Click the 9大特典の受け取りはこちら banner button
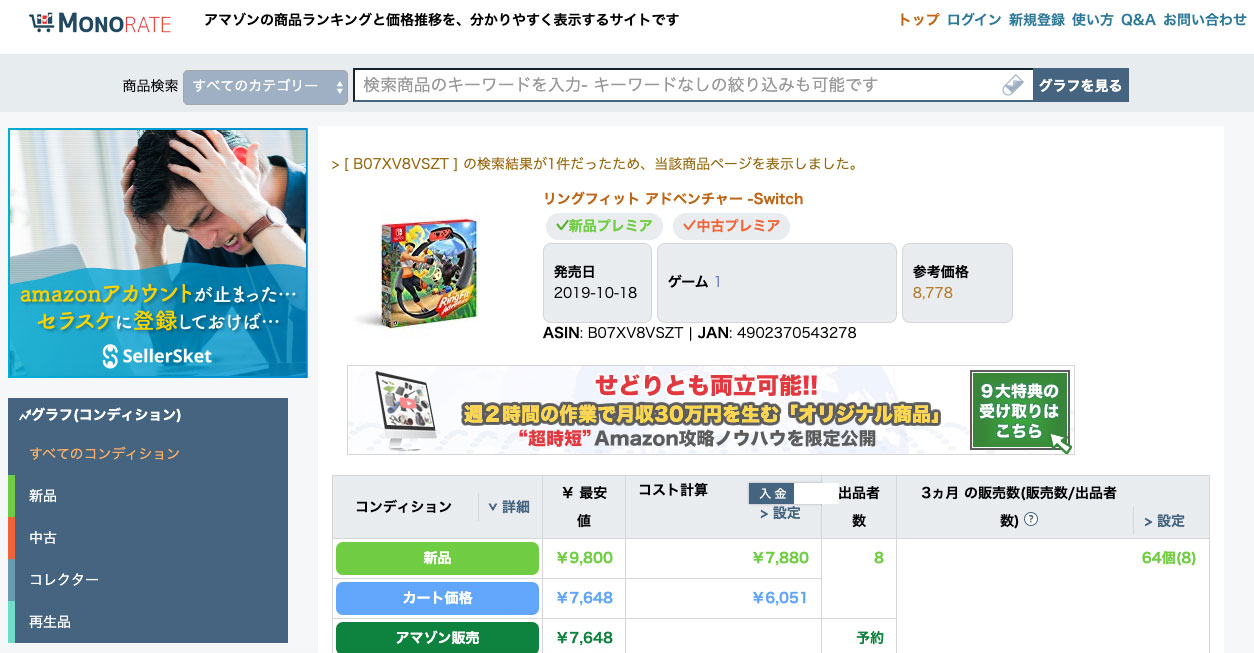The width and height of the screenshot is (1254, 653). click(x=1019, y=411)
